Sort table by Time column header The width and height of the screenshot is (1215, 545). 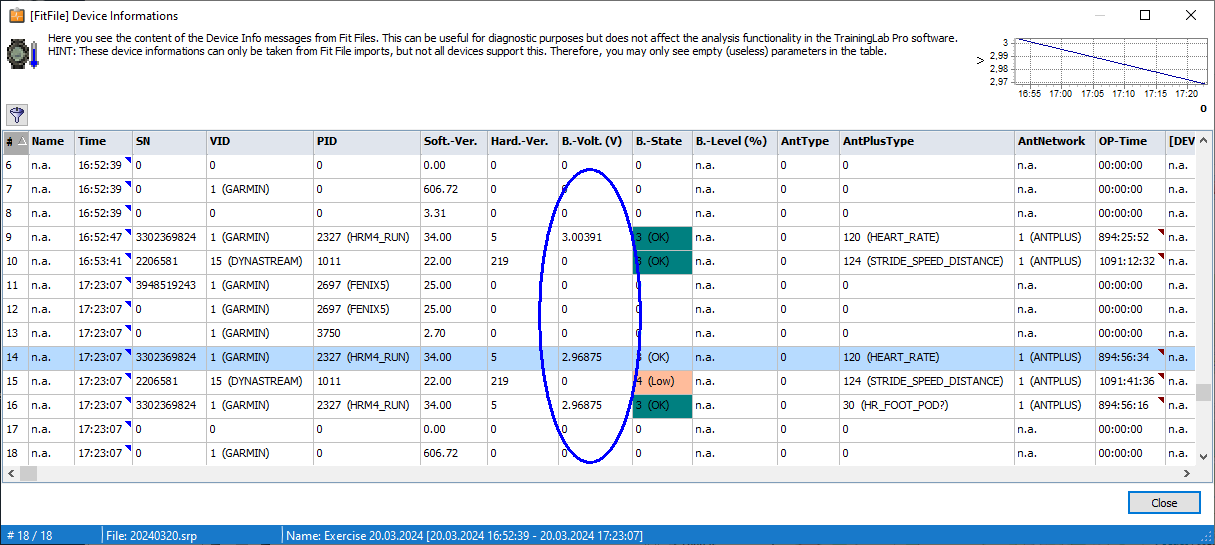(x=104, y=142)
